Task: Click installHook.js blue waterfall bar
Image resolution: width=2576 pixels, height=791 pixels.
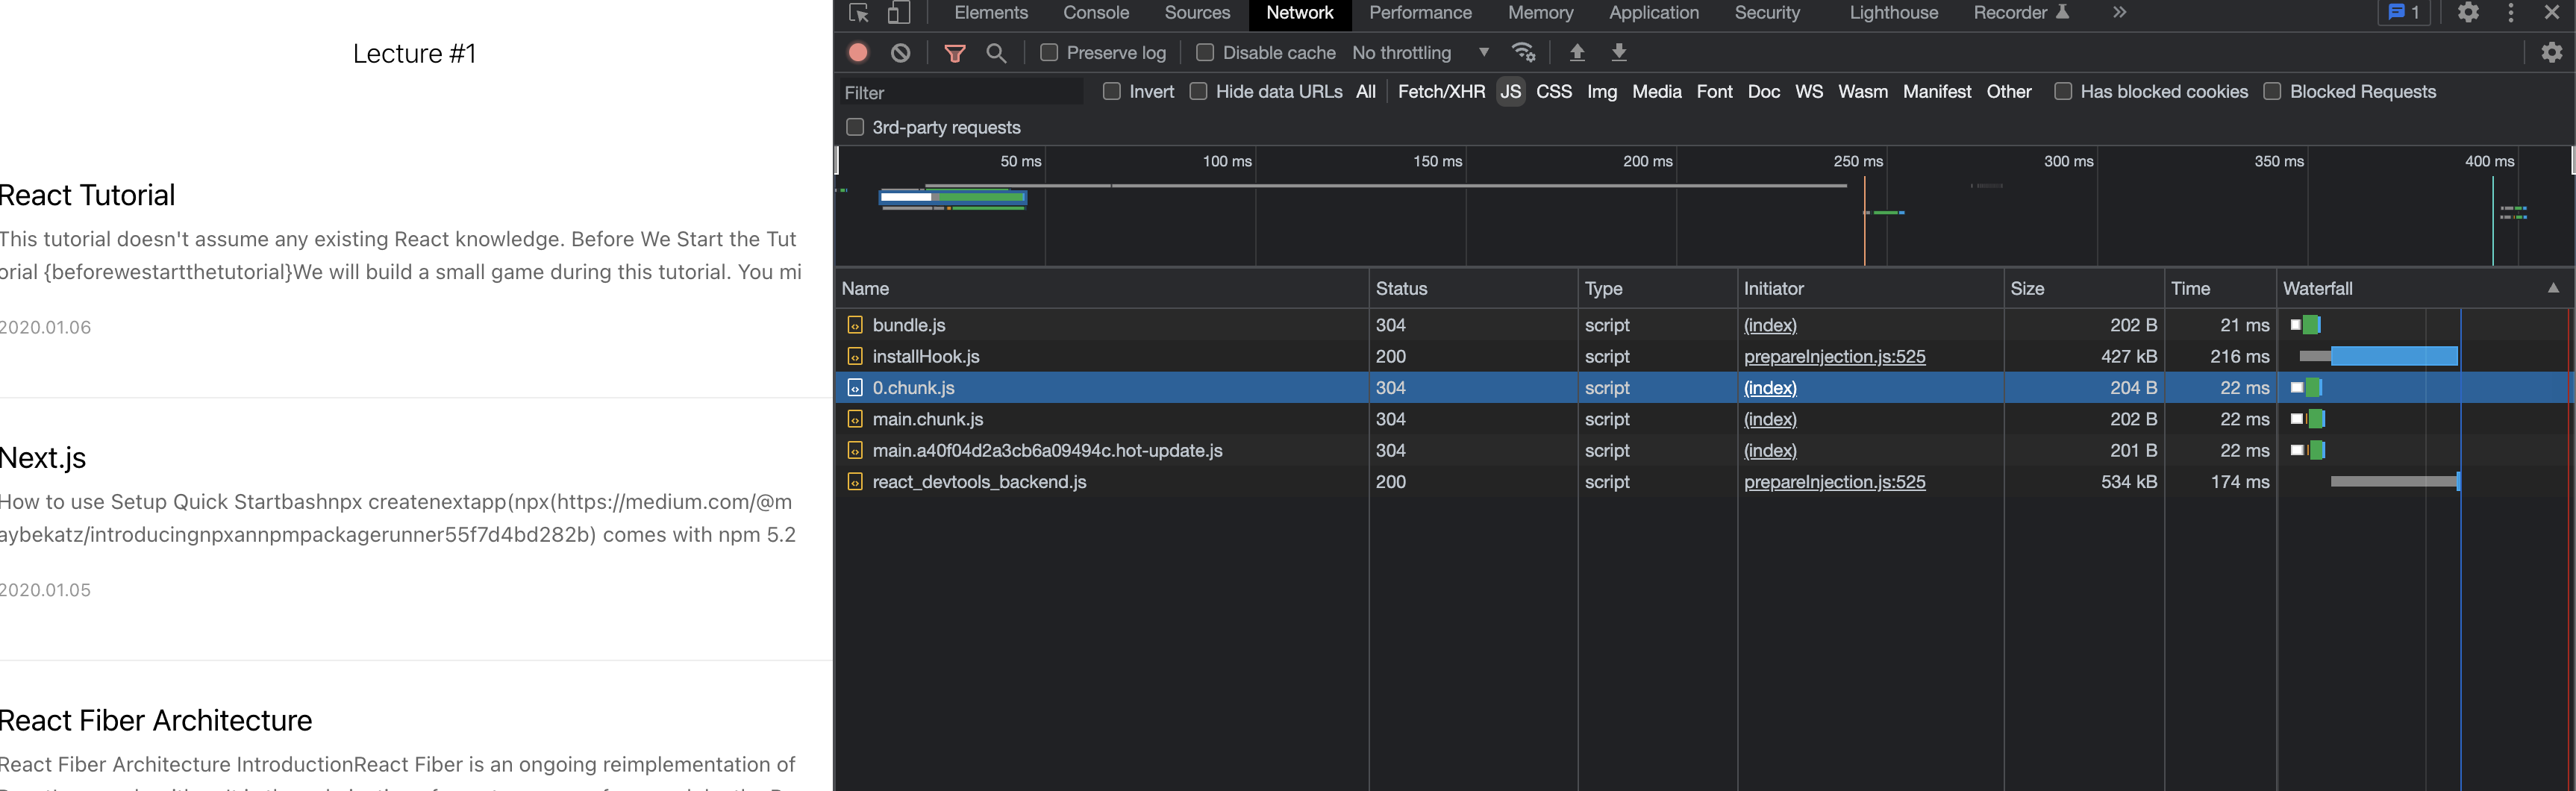Action: [x=2393, y=356]
